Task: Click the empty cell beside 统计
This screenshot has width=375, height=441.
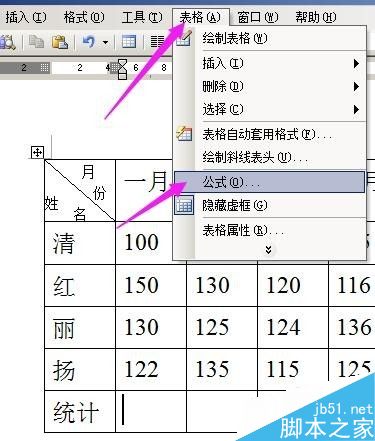Action: coord(151,412)
